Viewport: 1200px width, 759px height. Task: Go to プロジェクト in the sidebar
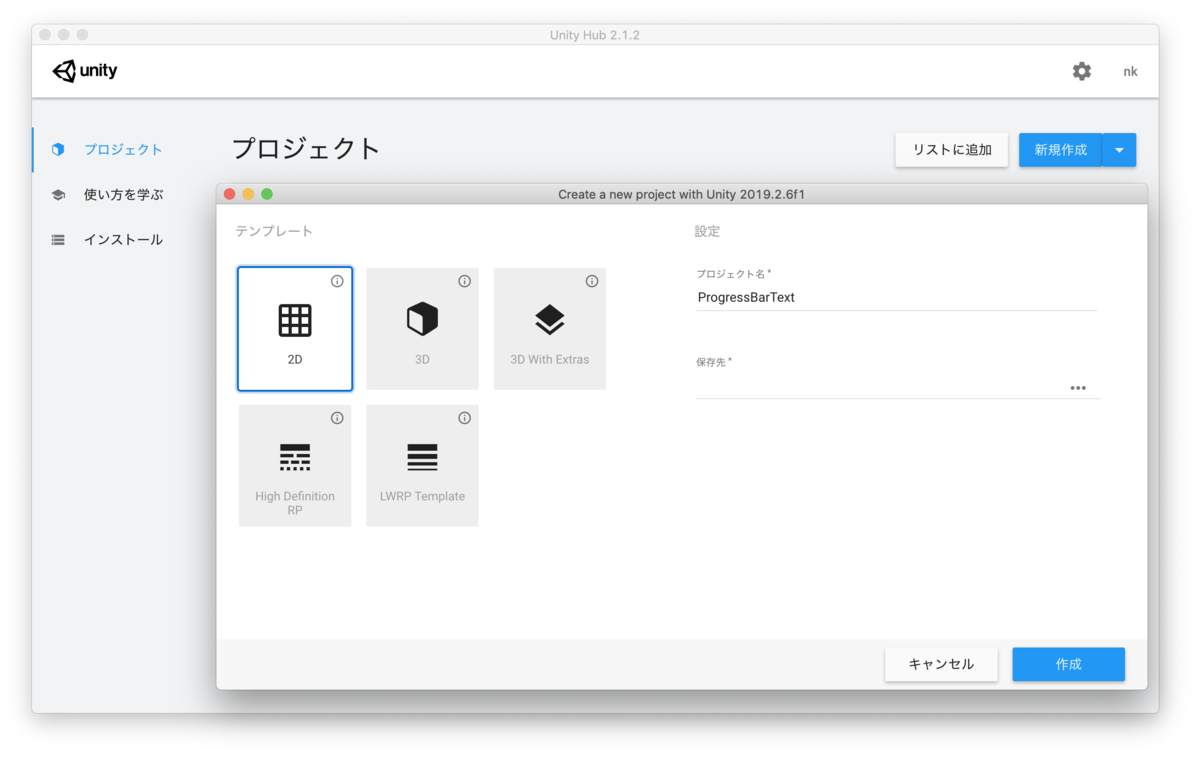[107, 149]
